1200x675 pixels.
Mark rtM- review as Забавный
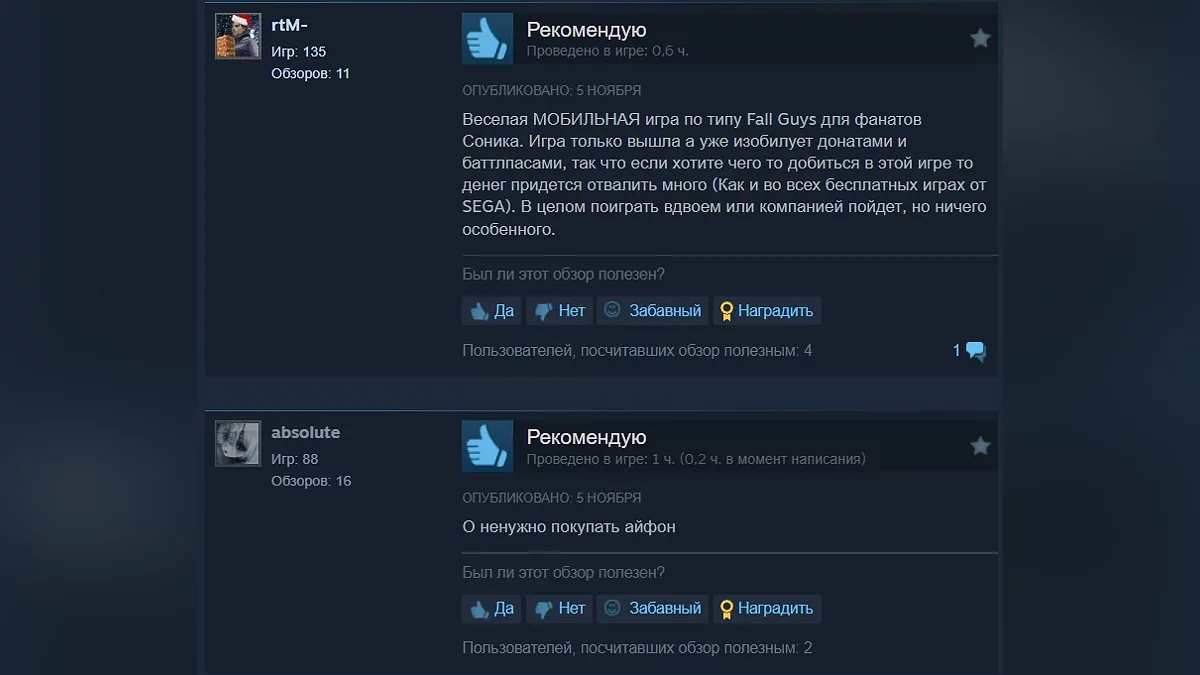[653, 311]
